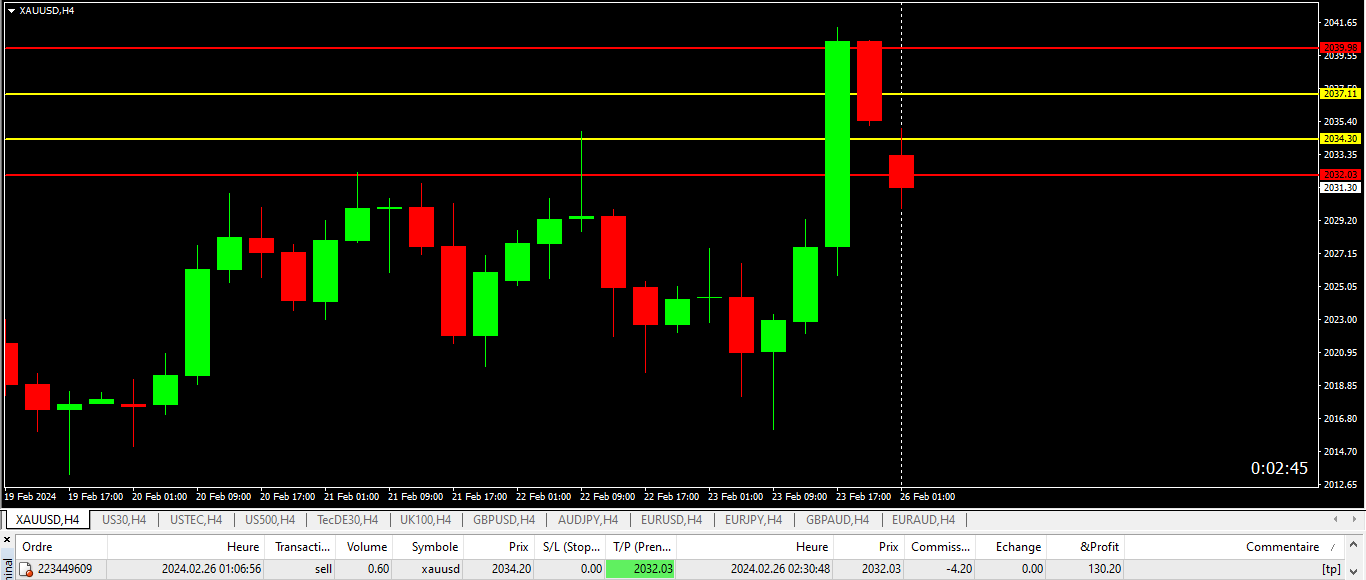Switch to the GBPAUD,H4 chart tab
The image size is (1366, 580).
pos(838,520)
